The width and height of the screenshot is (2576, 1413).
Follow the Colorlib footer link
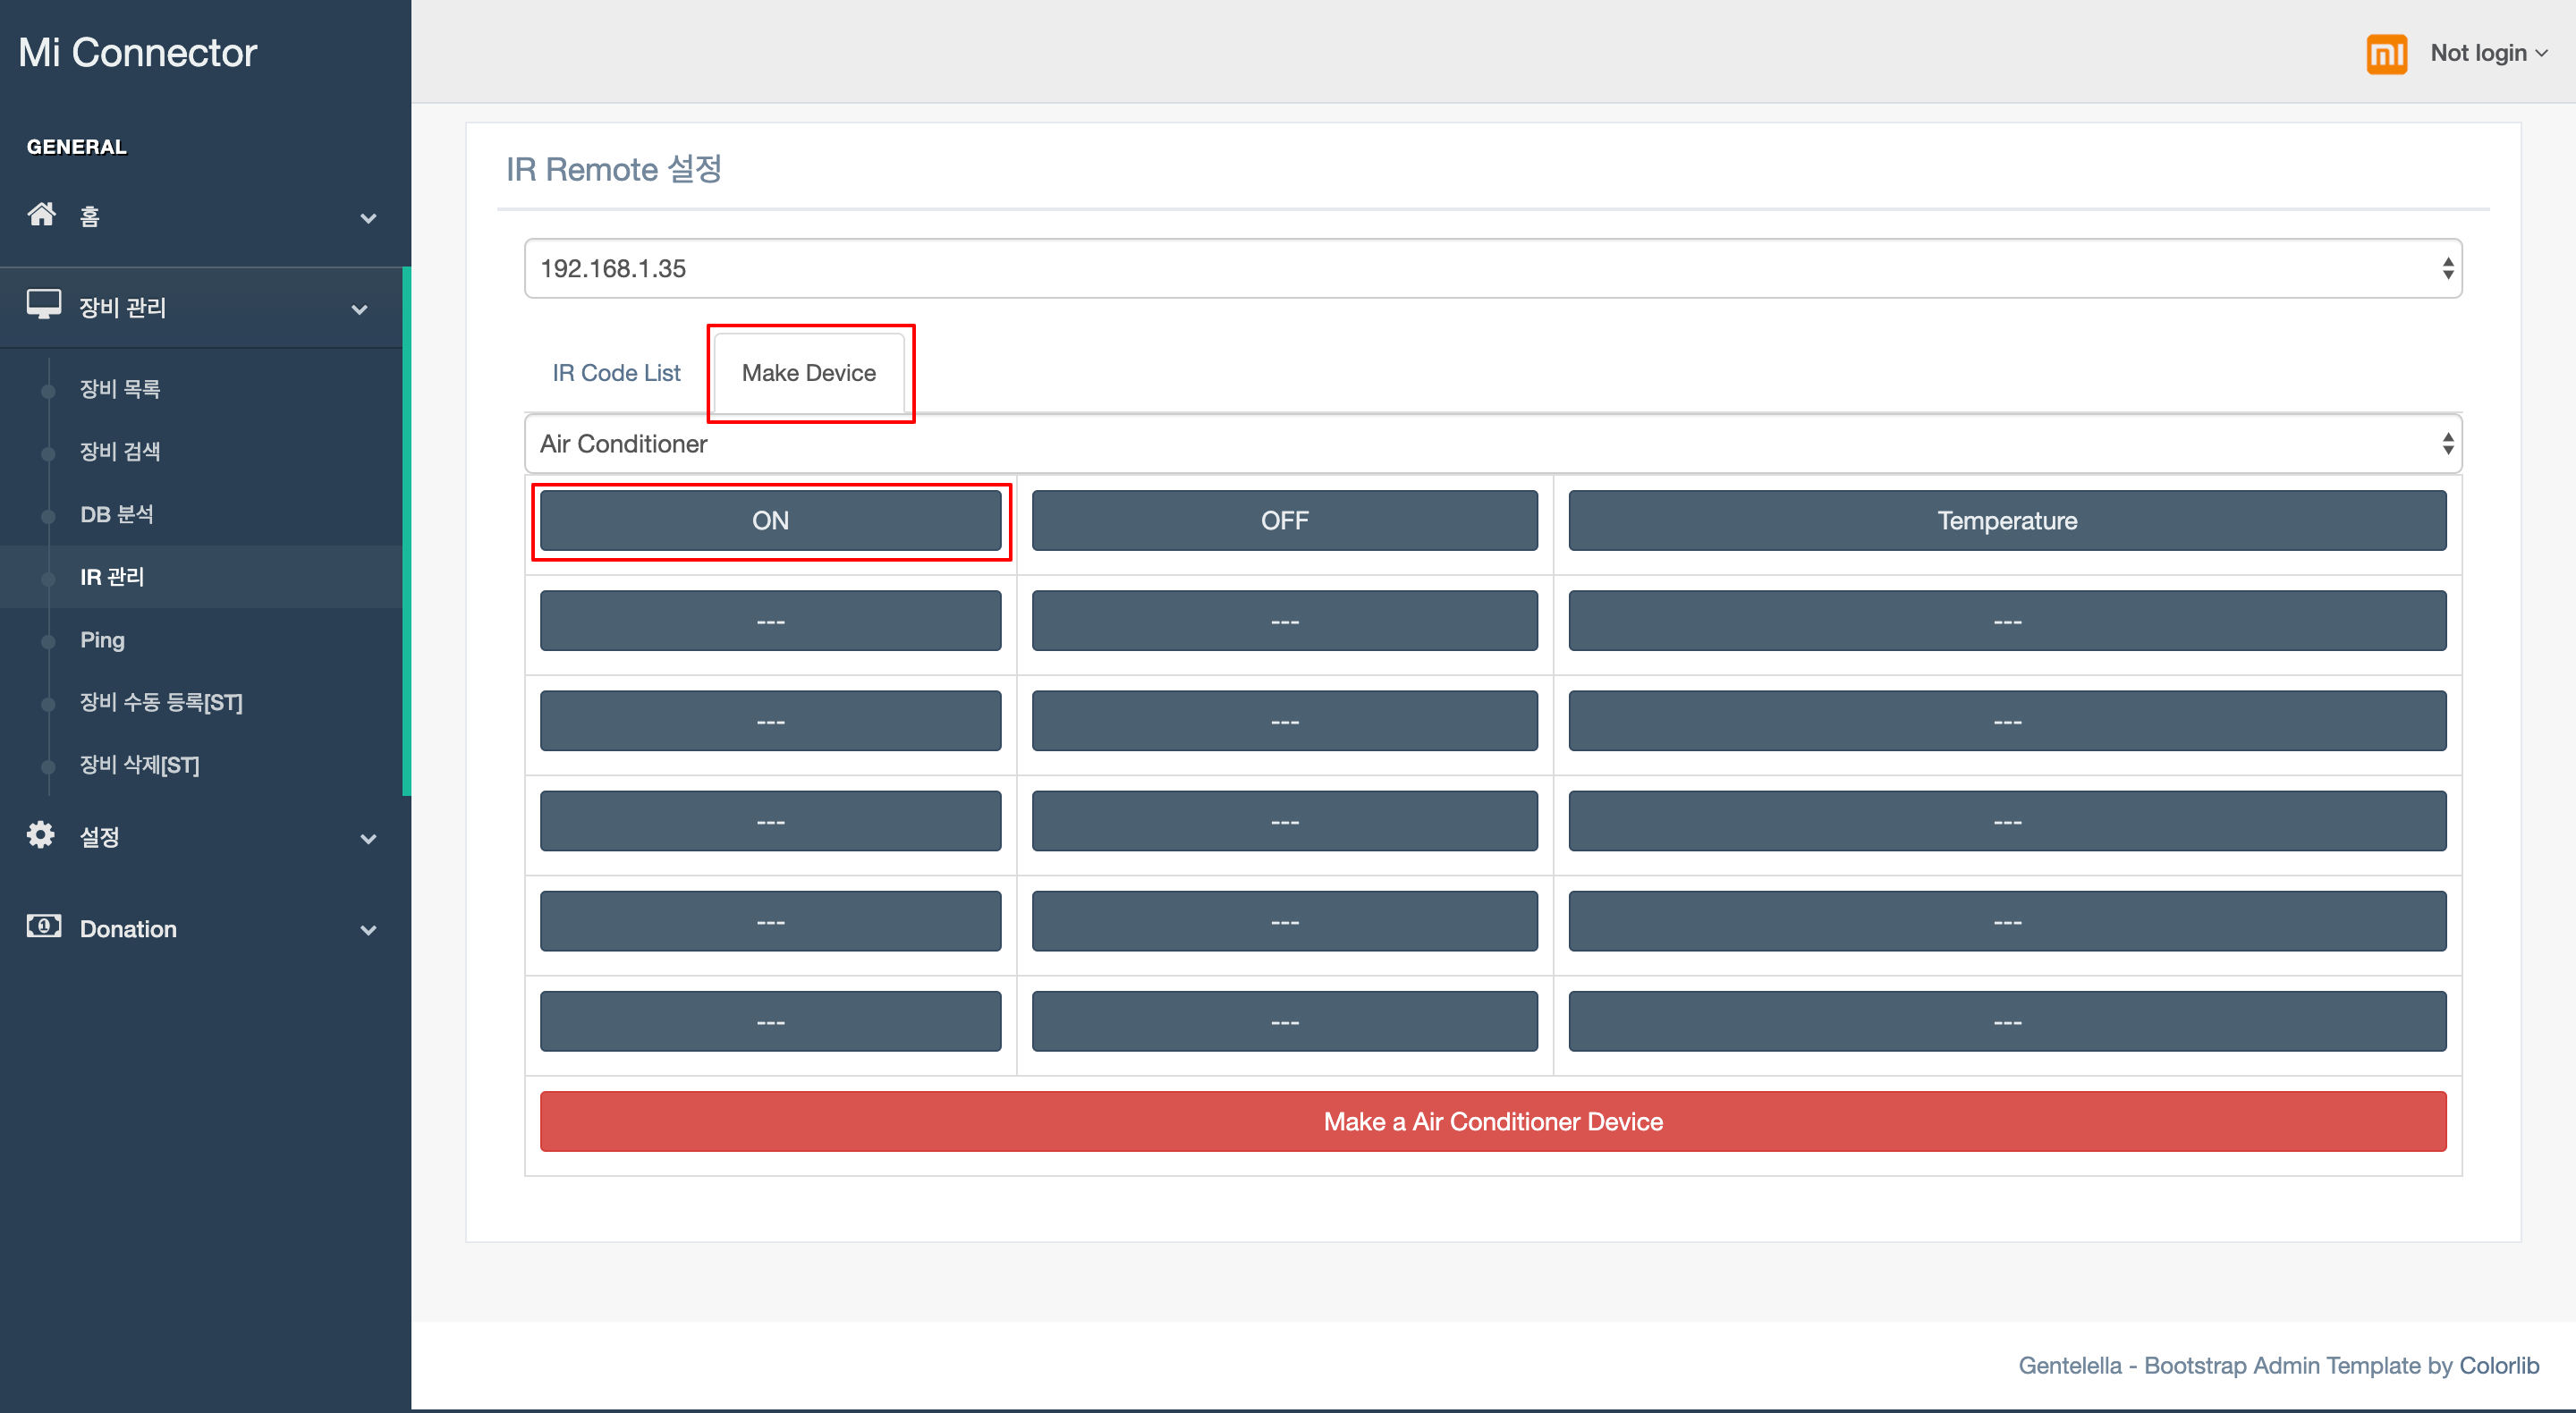pyautogui.click(x=2498, y=1366)
